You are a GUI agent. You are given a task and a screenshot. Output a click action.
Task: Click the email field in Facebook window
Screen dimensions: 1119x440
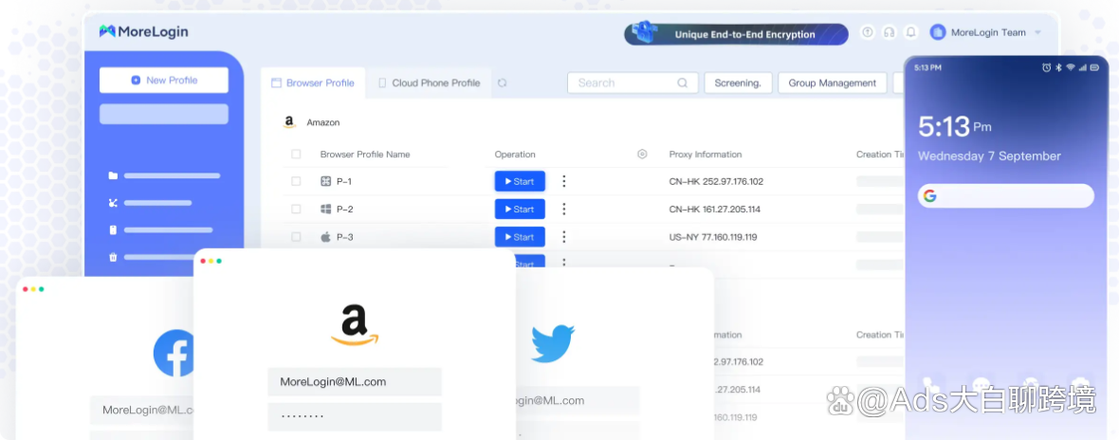[x=142, y=410]
